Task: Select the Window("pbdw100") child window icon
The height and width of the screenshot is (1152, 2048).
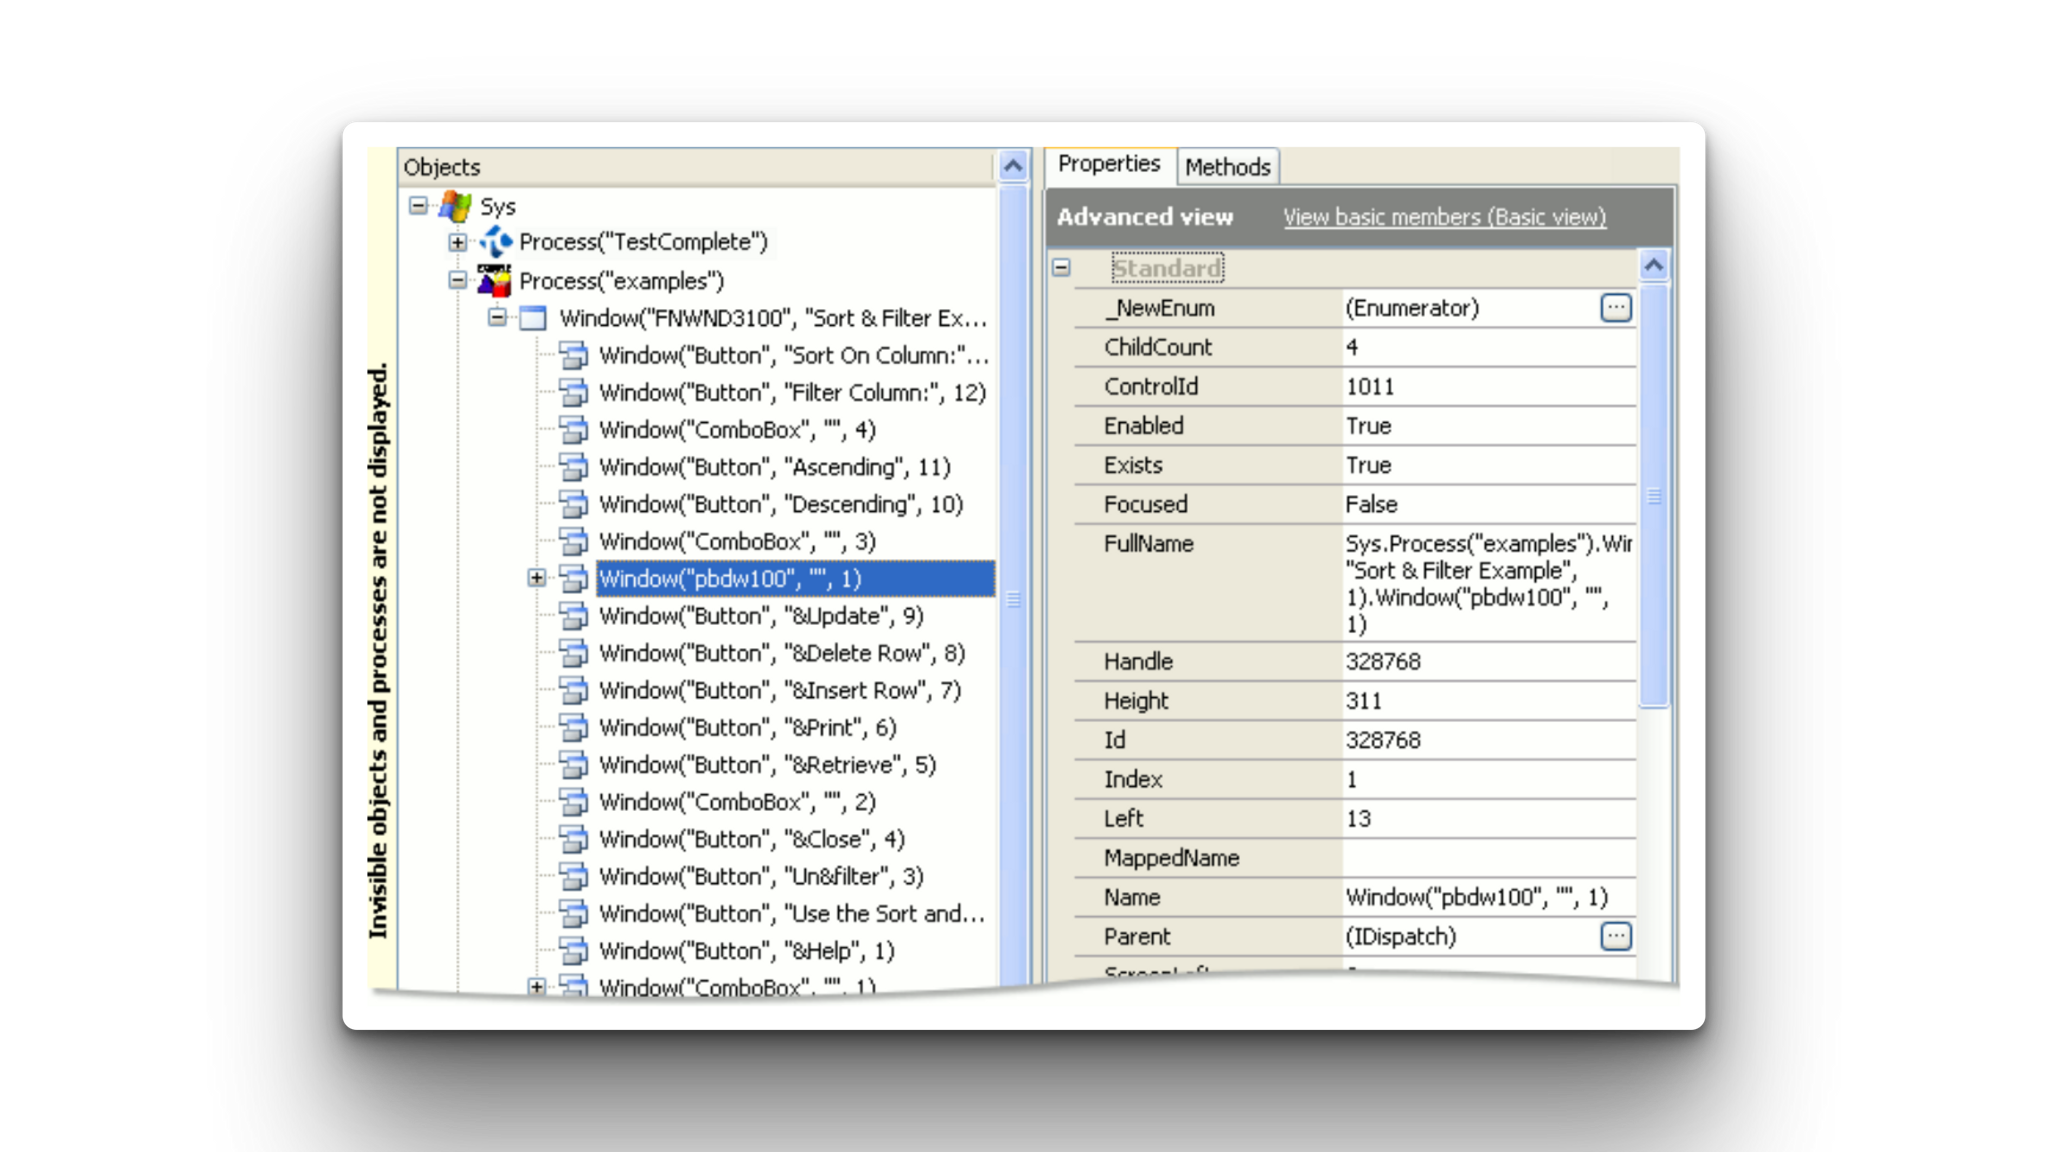Action: [575, 578]
